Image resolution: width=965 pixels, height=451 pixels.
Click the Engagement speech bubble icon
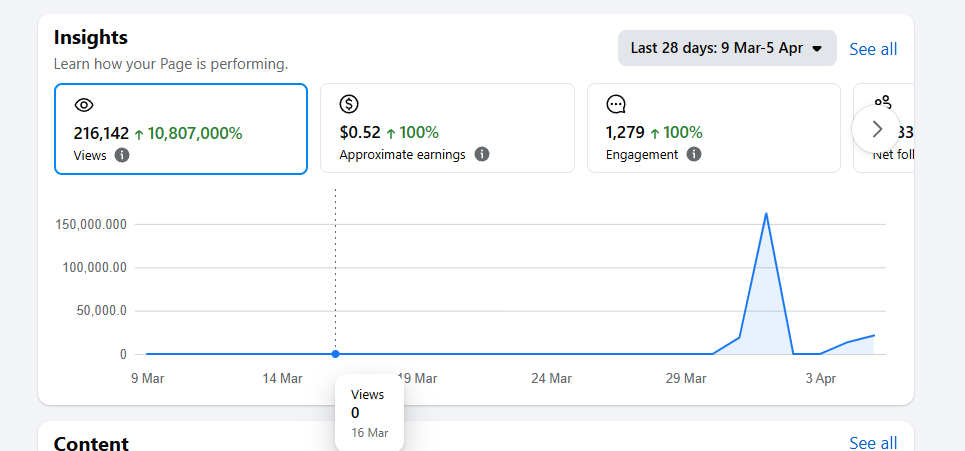point(616,104)
